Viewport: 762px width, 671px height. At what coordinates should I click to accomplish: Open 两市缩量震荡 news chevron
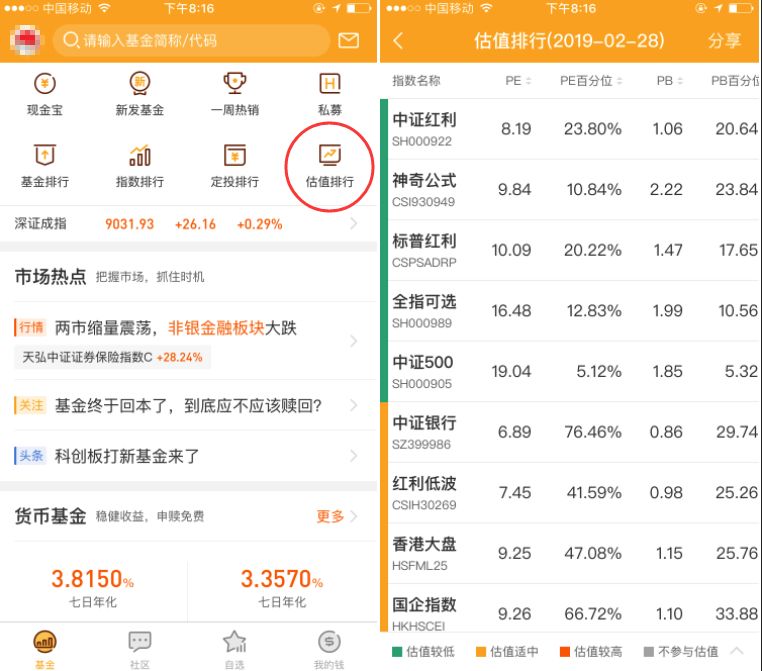[x=354, y=341]
